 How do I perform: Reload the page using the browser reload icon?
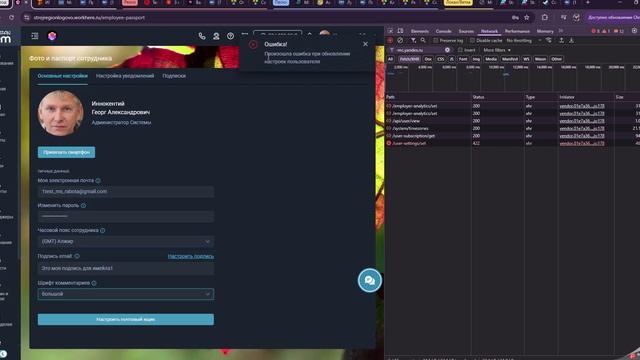[11, 18]
